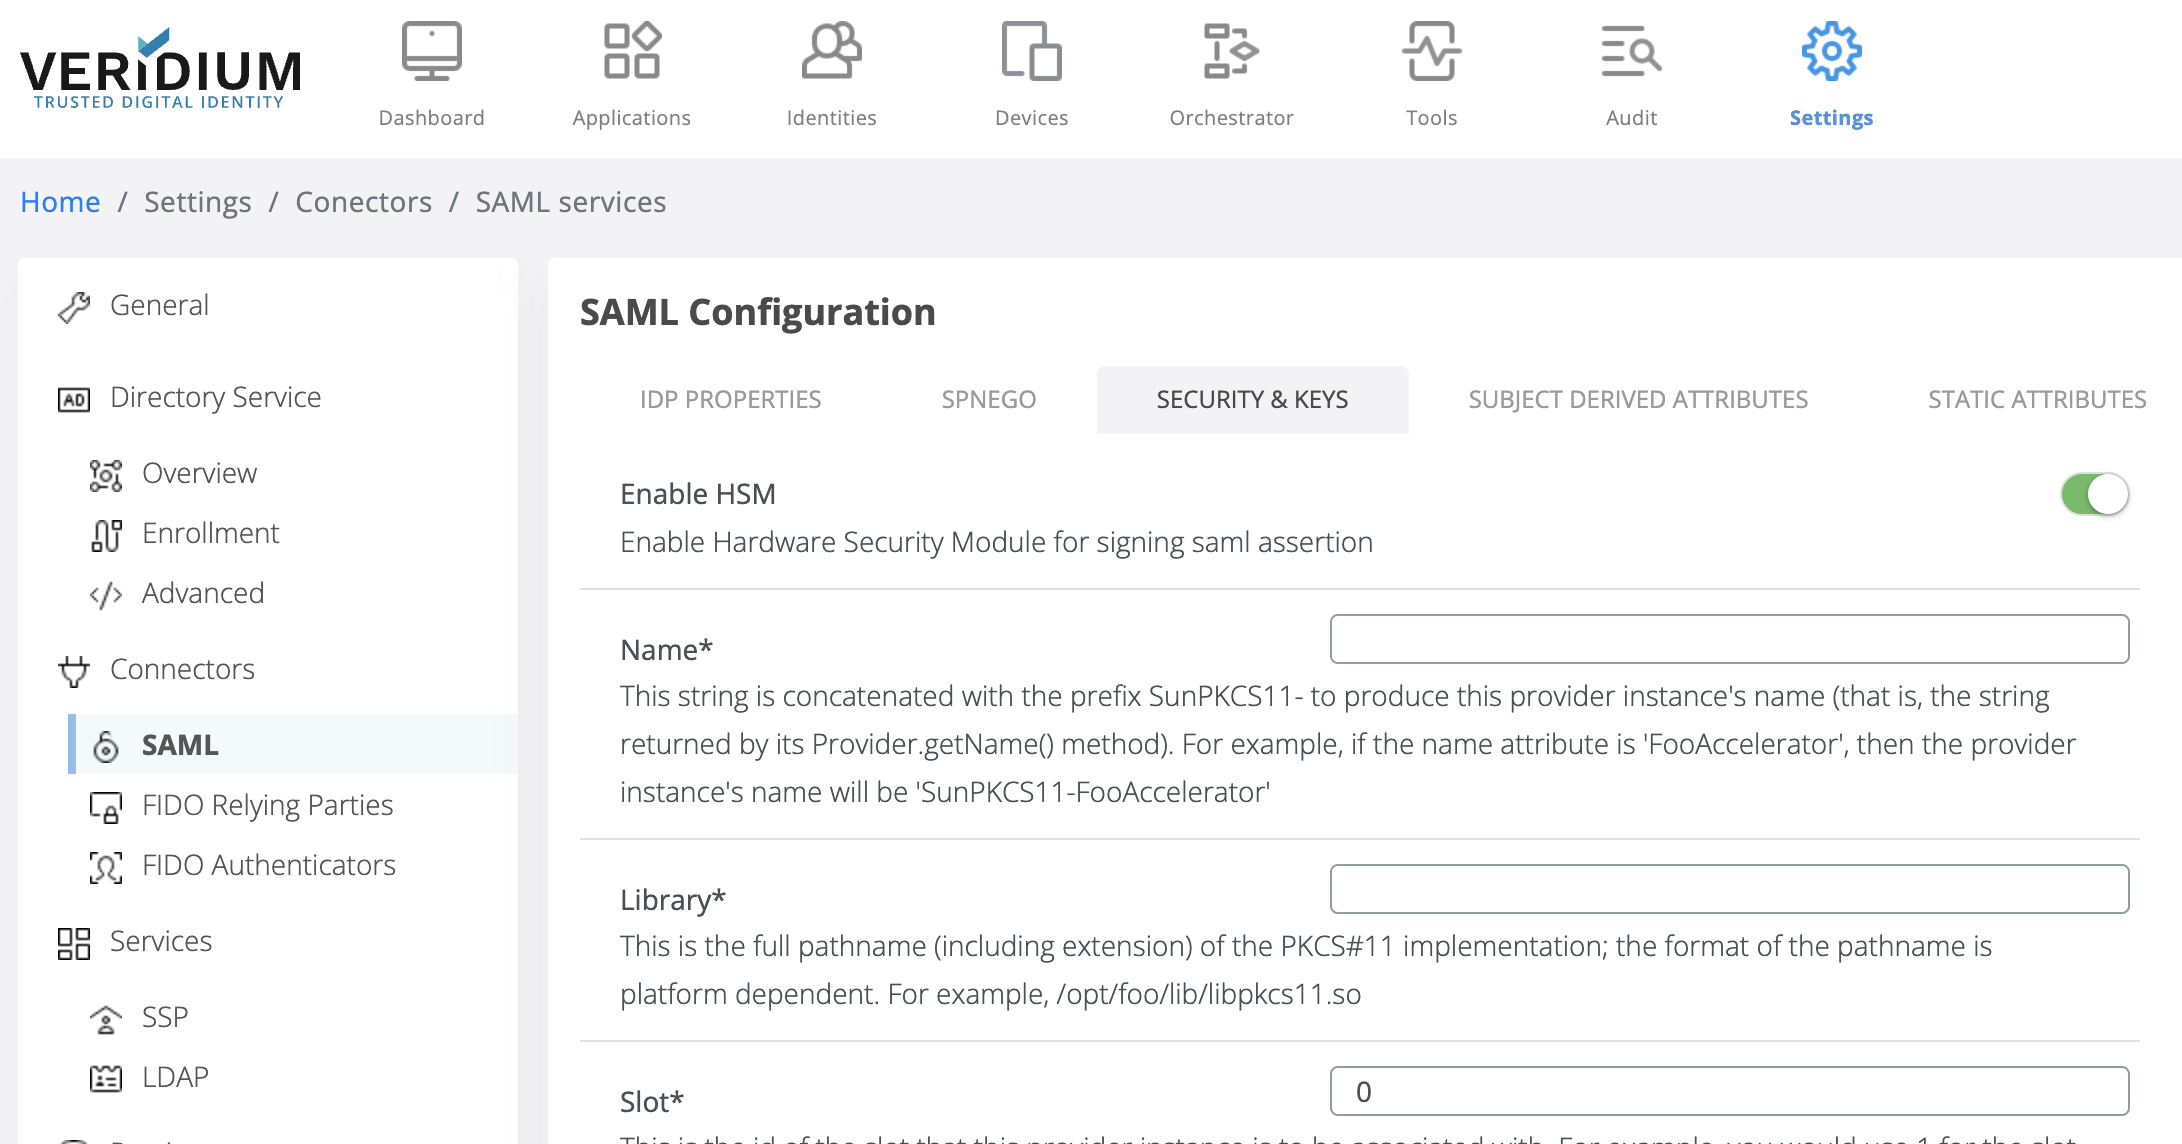Click the Name text input field

click(1729, 639)
